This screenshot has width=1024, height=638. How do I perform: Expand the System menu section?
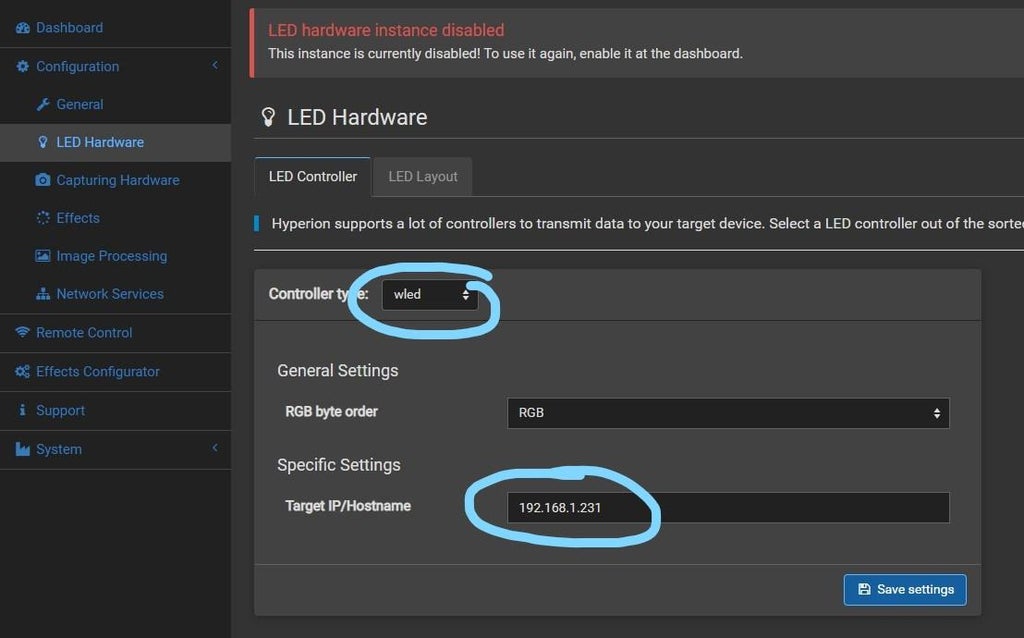214,449
